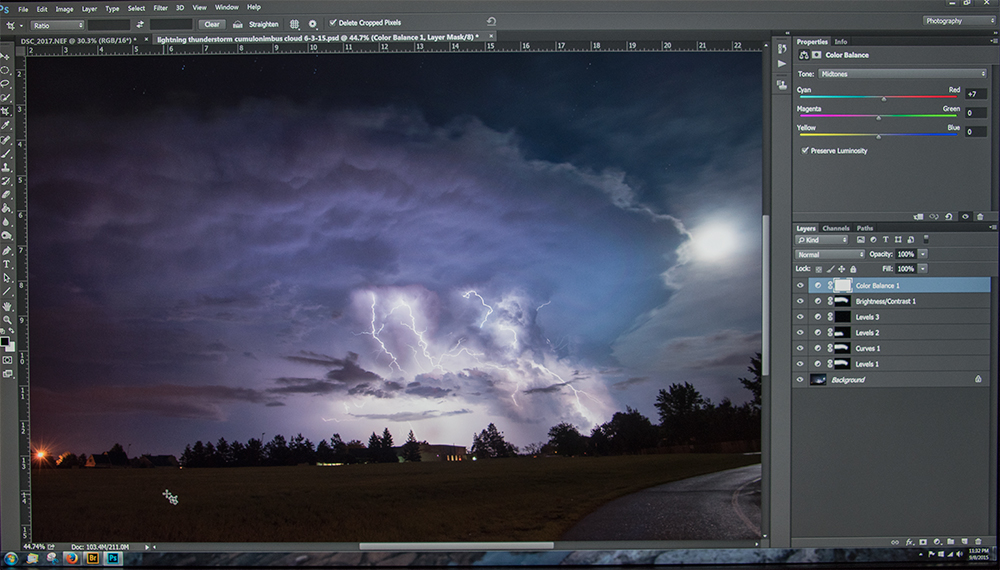Open the Filter menu
Screen dimensions: 1000x570
160,8
